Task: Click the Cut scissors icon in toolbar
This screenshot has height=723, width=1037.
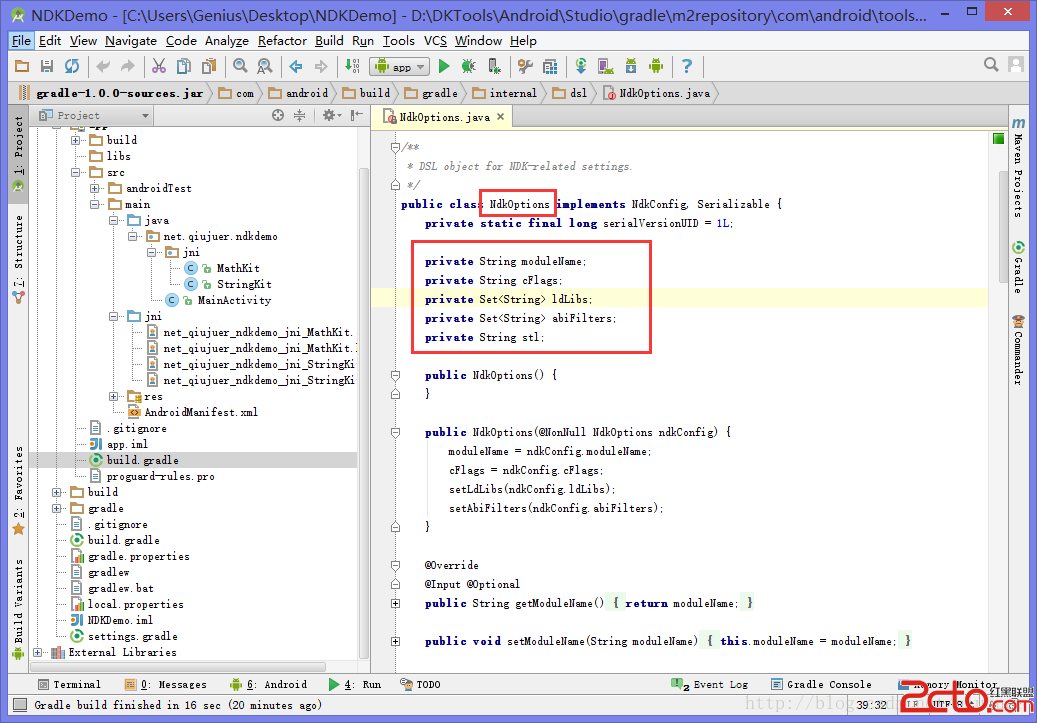Action: [x=158, y=66]
